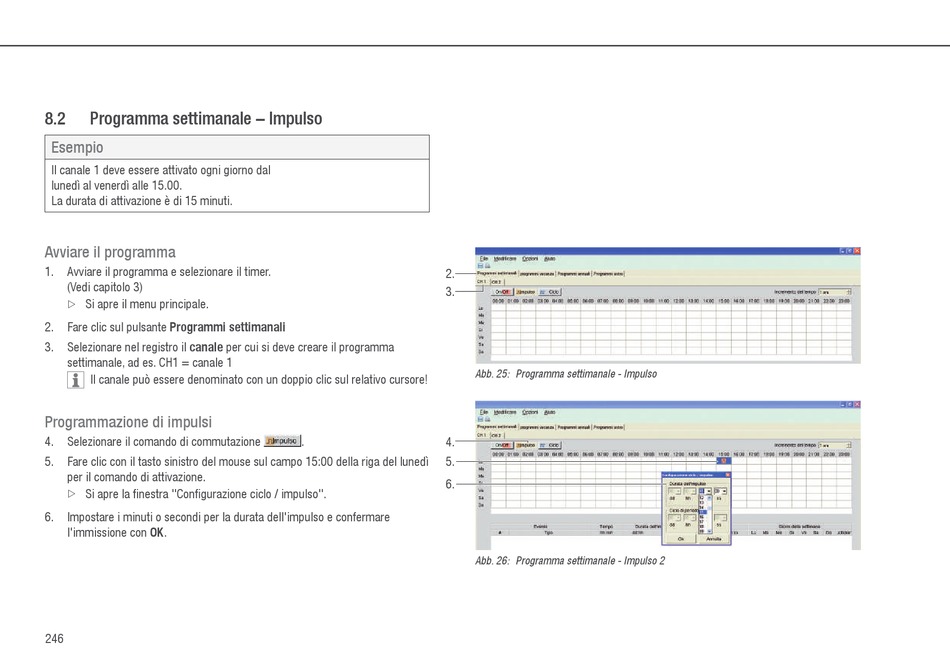950x670 pixels.
Task: Open the File menu in figure 26
Action: pos(484,412)
